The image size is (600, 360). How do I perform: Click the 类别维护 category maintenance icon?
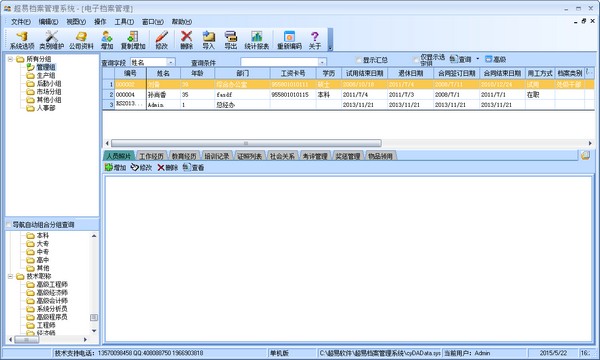tap(51, 40)
